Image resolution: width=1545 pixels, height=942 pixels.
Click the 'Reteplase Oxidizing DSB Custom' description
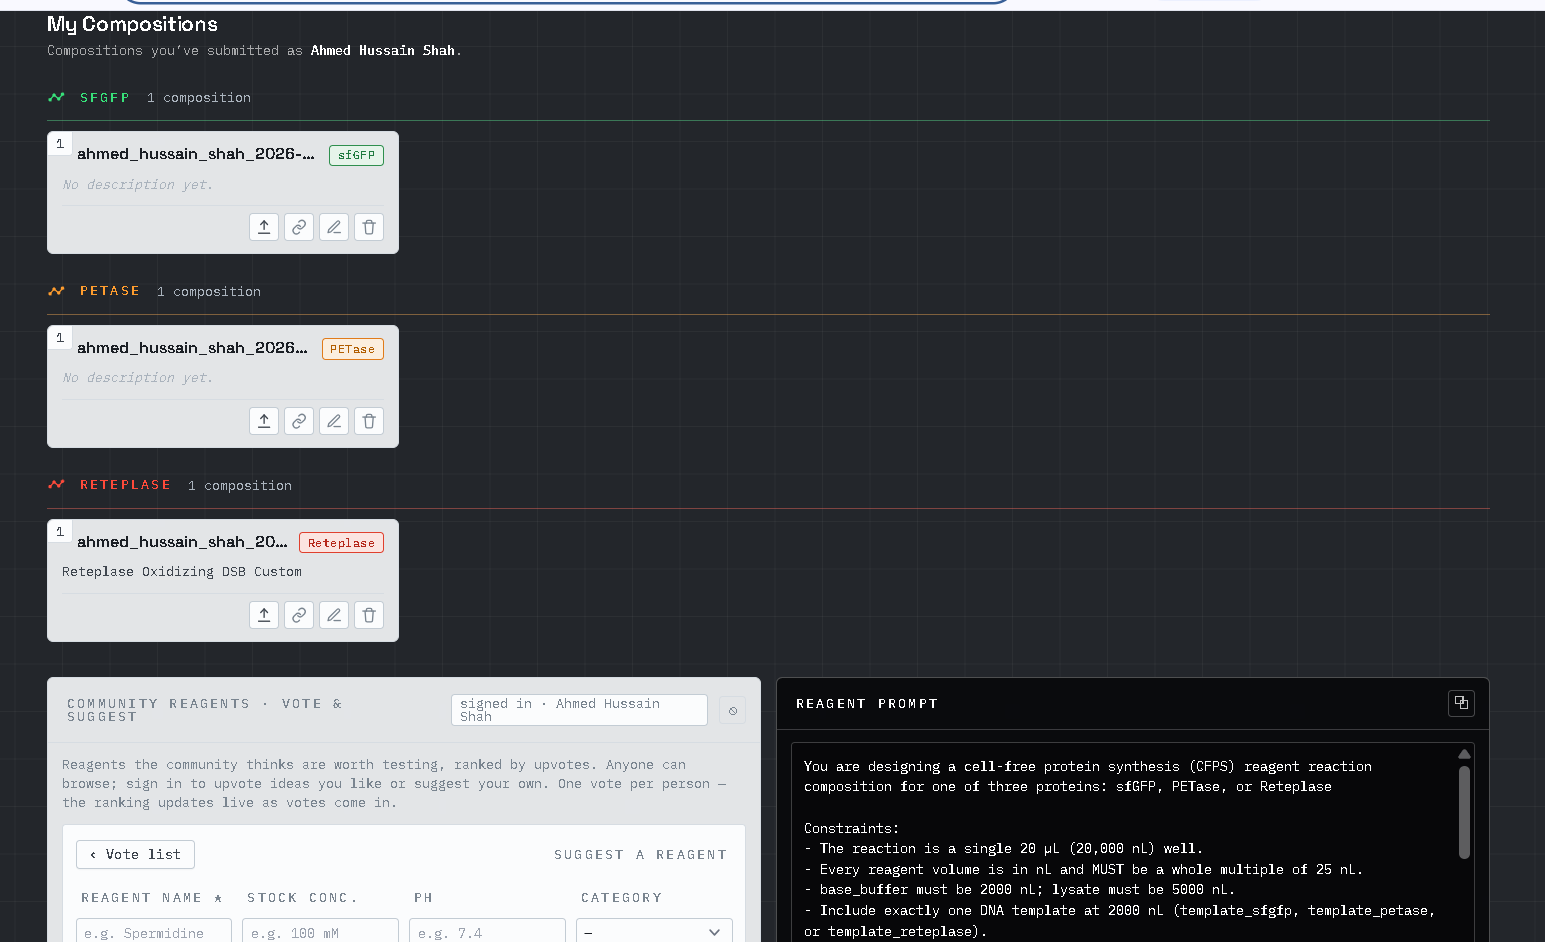click(x=182, y=572)
